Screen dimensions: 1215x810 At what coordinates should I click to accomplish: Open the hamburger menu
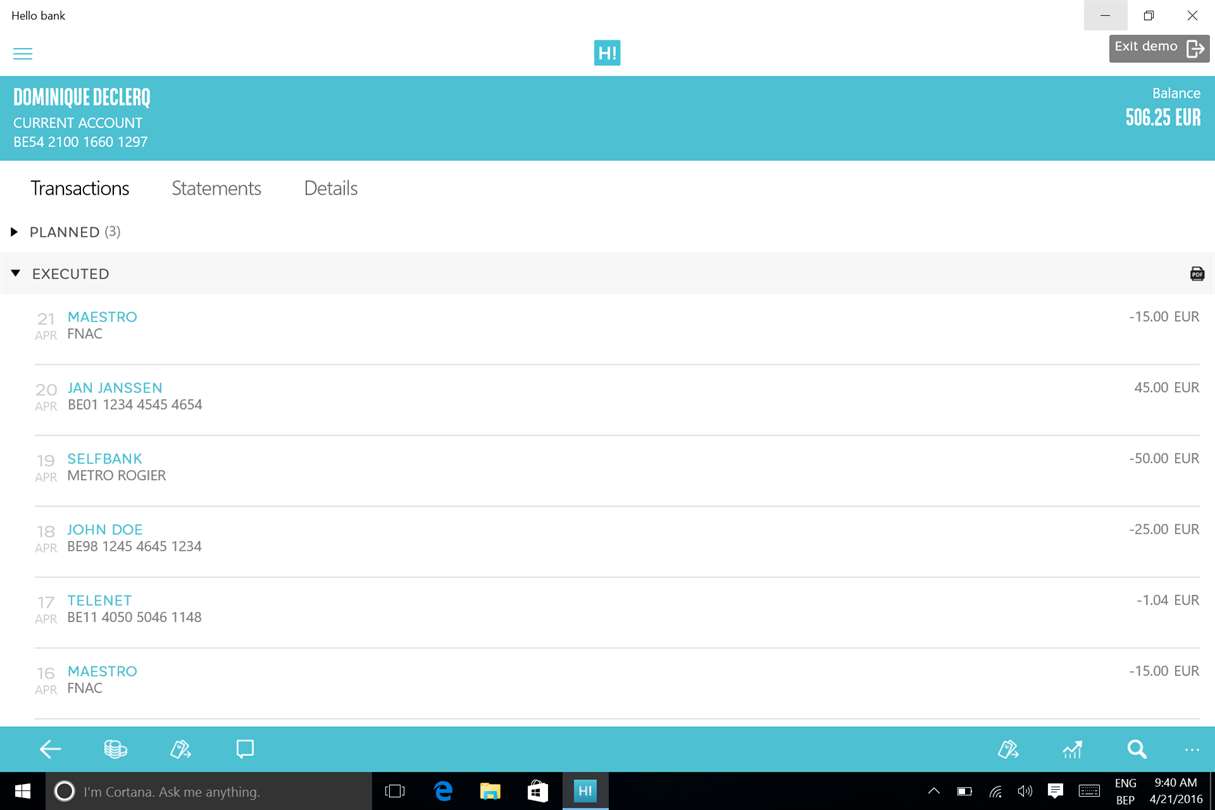coord(22,53)
